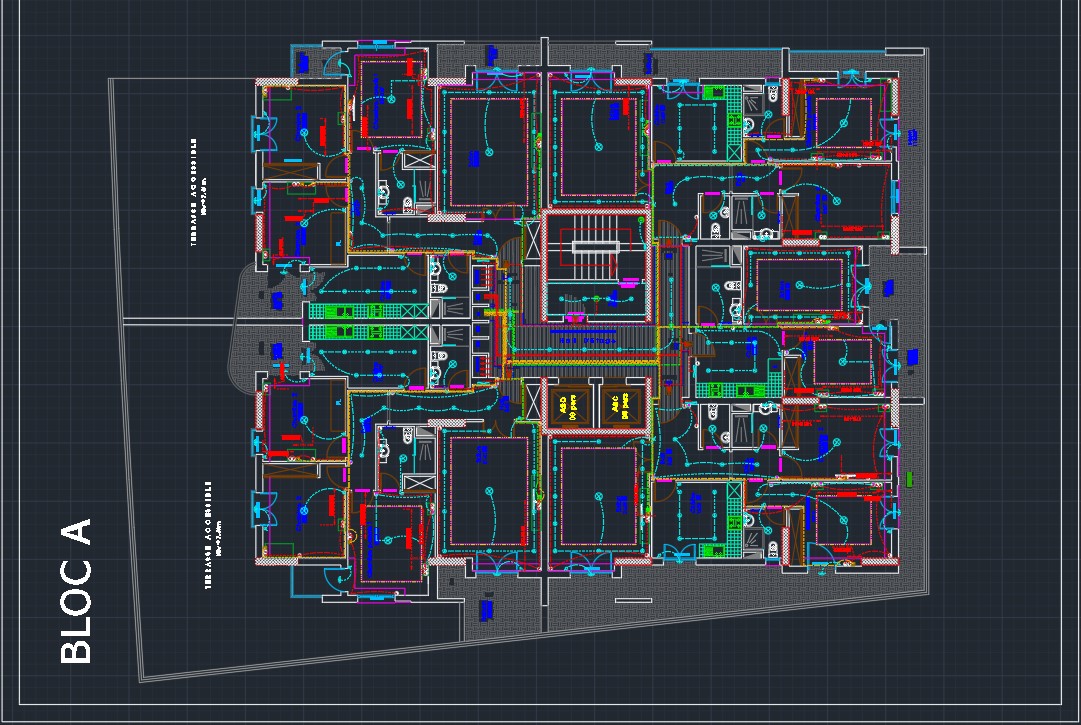Click the TERRASSE ACCESSIBLE label nearest BLOC A
The width and height of the screenshot is (1081, 725).
[x=208, y=535]
